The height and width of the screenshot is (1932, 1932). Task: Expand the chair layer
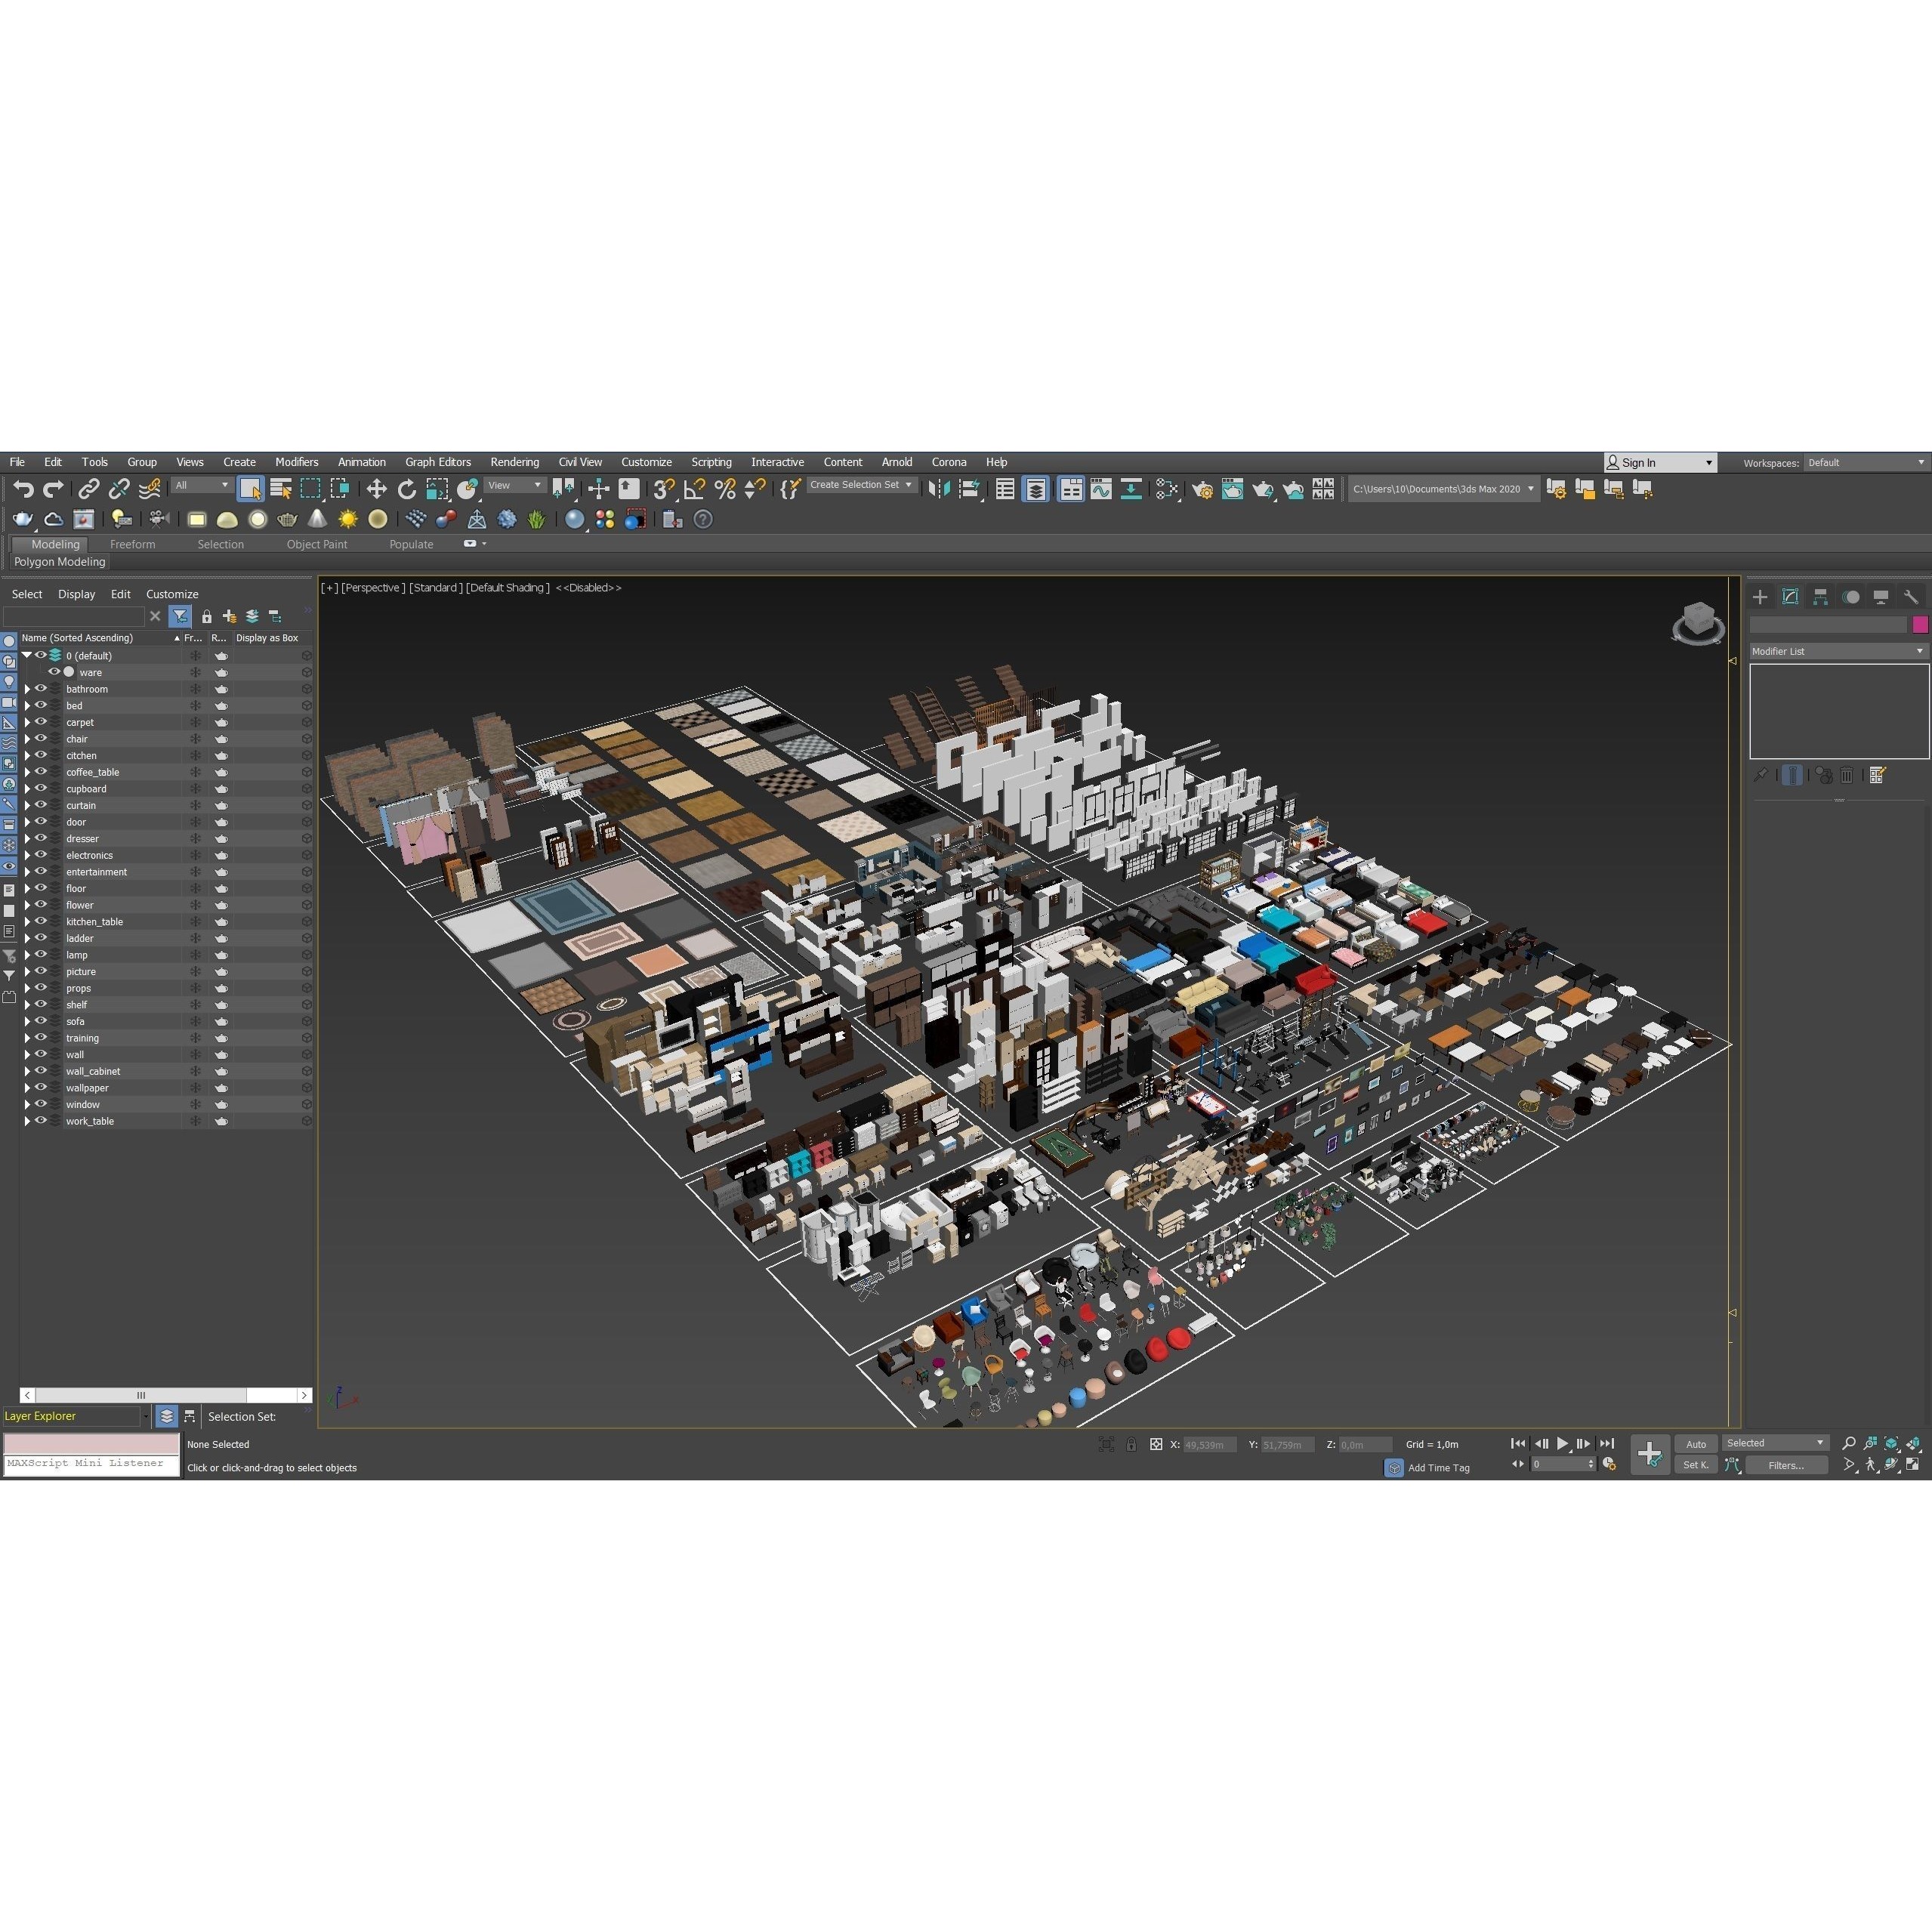[x=27, y=739]
